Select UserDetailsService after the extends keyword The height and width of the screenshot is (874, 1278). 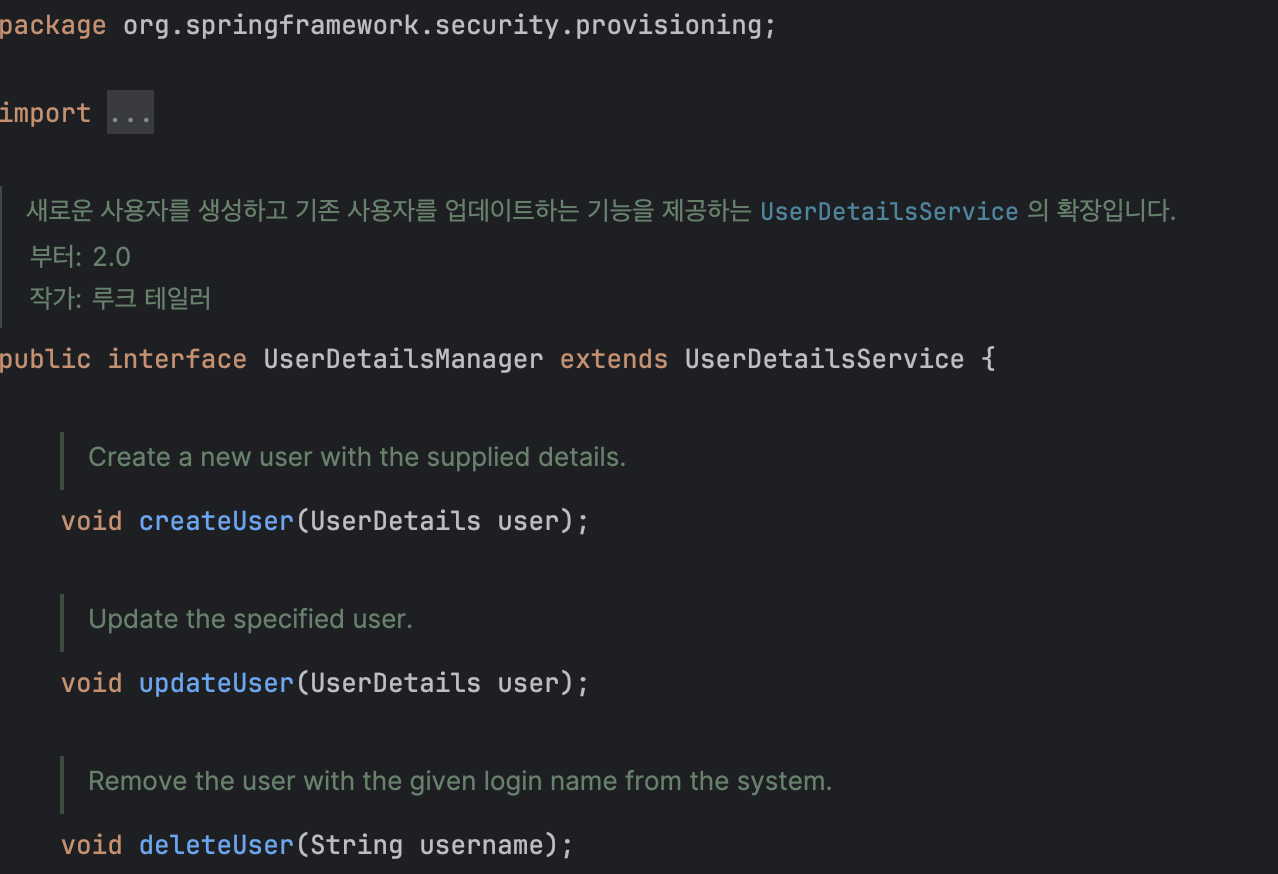pos(824,359)
